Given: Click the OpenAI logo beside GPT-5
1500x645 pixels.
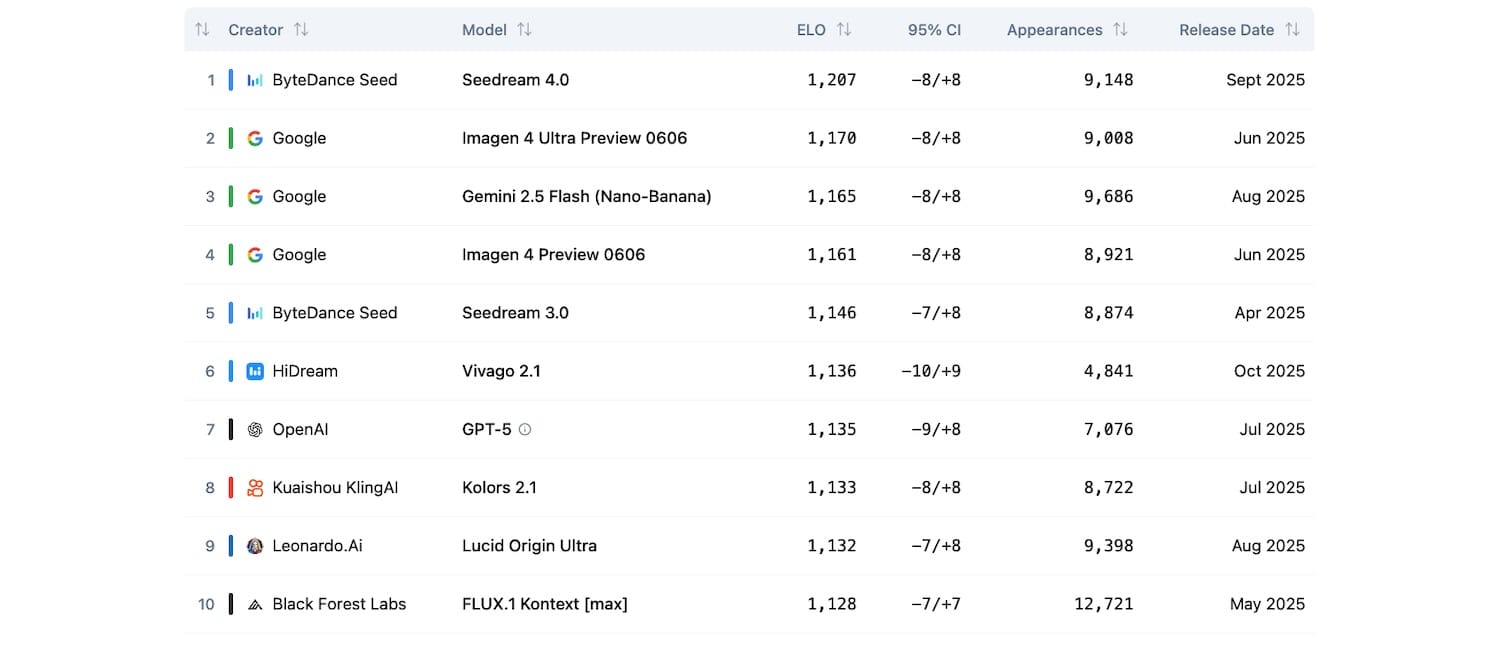Looking at the screenshot, I should [x=255, y=429].
